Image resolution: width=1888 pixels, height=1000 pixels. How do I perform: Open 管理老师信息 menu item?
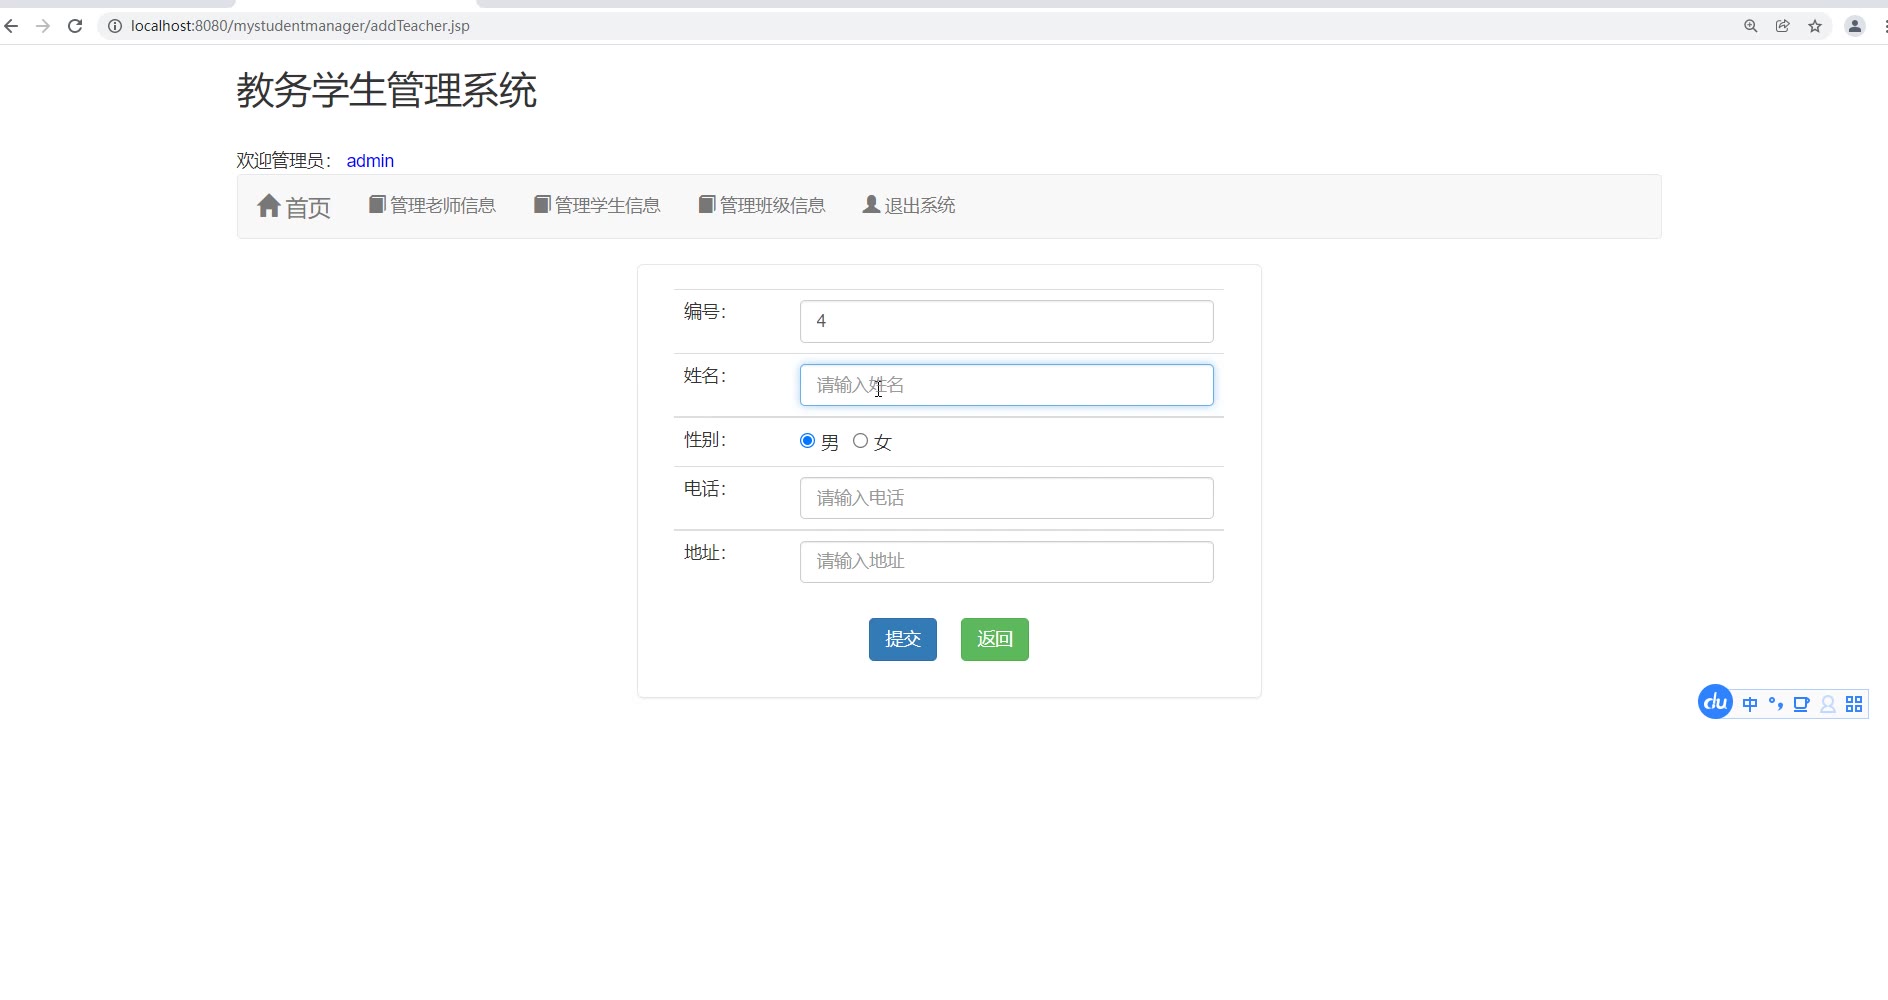pyautogui.click(x=432, y=205)
